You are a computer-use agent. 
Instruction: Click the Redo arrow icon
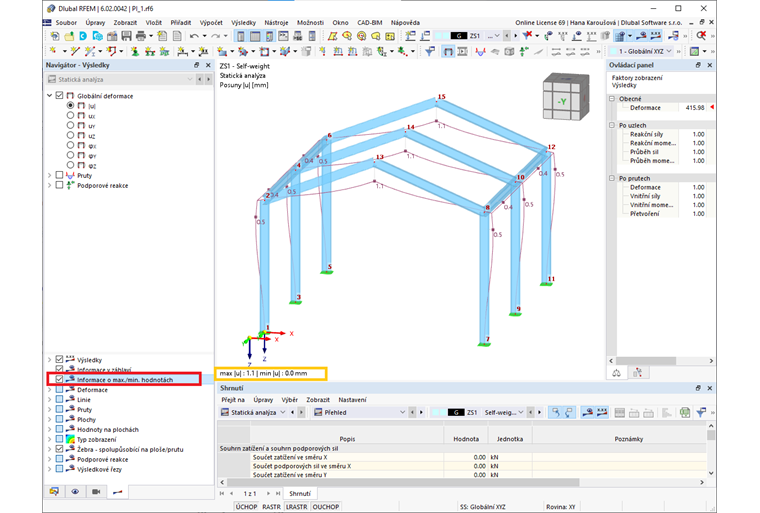(216, 36)
